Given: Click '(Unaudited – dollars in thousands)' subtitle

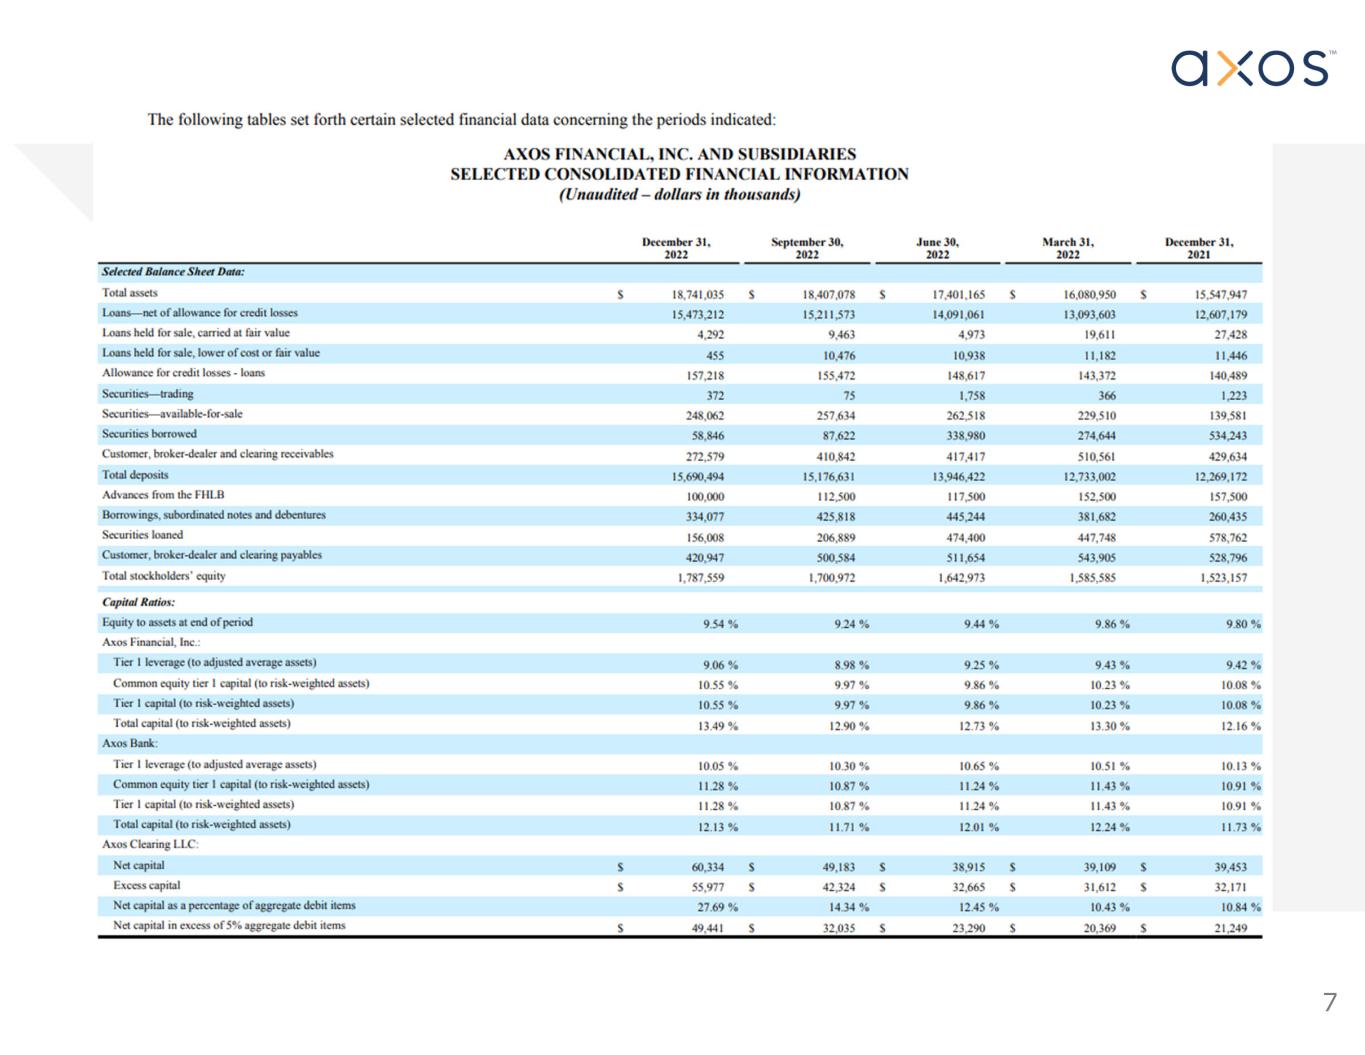Looking at the screenshot, I should (680, 194).
